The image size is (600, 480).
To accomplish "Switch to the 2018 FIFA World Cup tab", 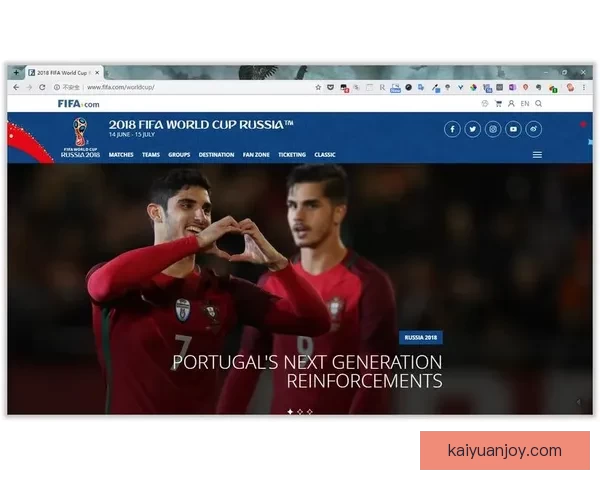I will coord(62,73).
